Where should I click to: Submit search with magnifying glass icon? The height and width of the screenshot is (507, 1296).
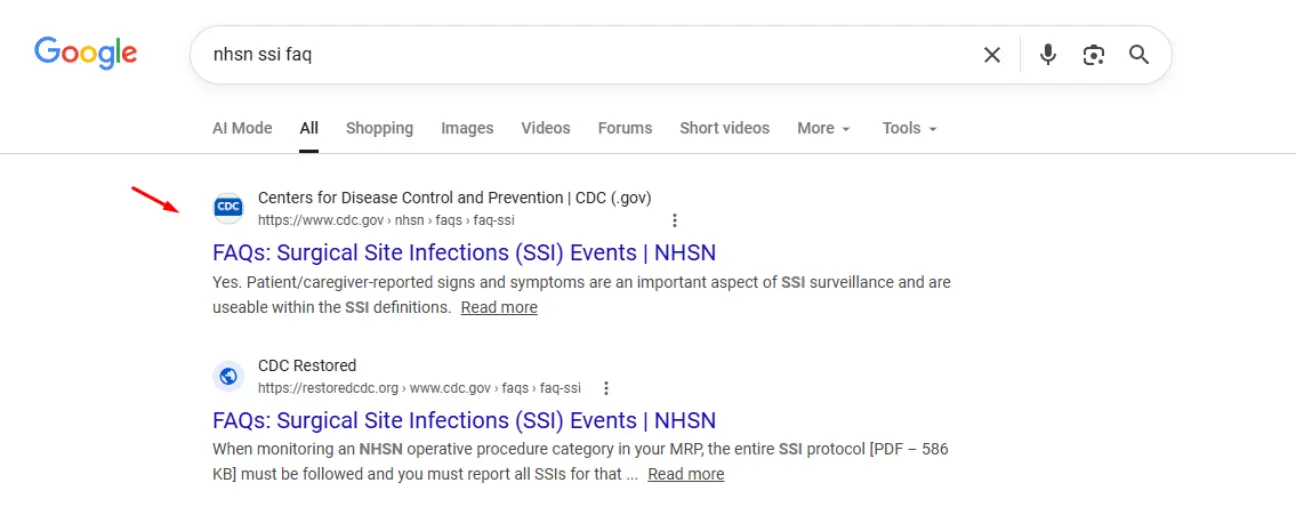pyautogui.click(x=1139, y=55)
